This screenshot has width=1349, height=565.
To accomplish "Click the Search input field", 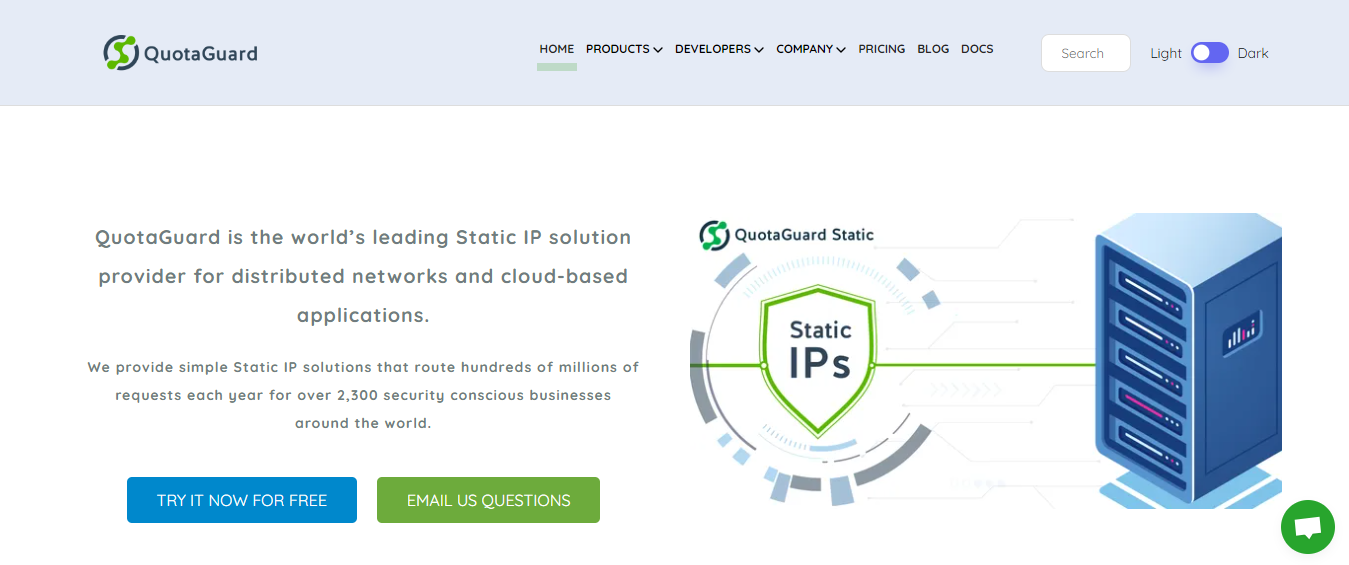I will (1086, 53).
